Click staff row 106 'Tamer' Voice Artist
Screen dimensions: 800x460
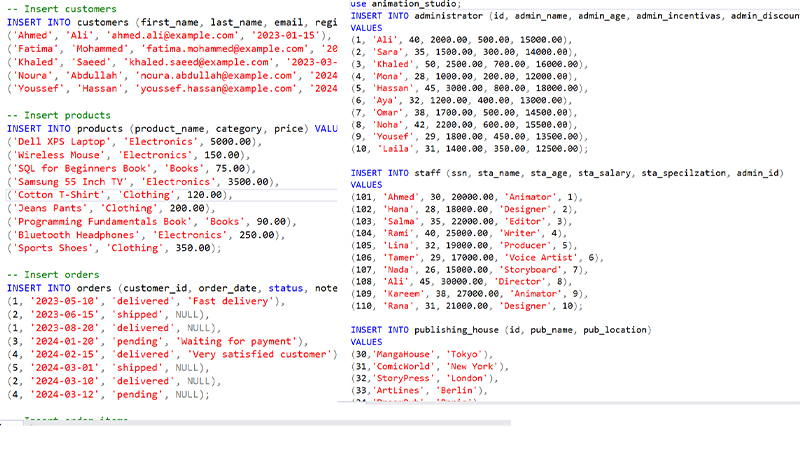[477, 258]
